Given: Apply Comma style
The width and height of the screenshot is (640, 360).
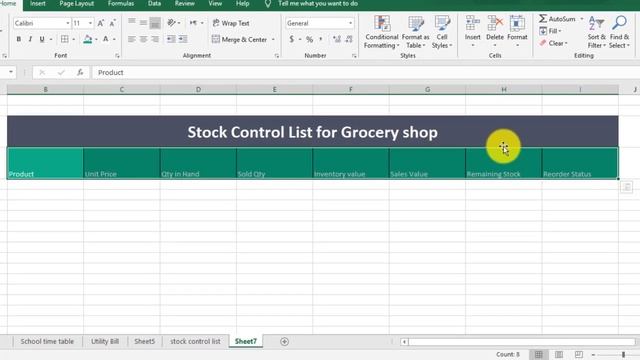Looking at the screenshot, I should click(321, 39).
